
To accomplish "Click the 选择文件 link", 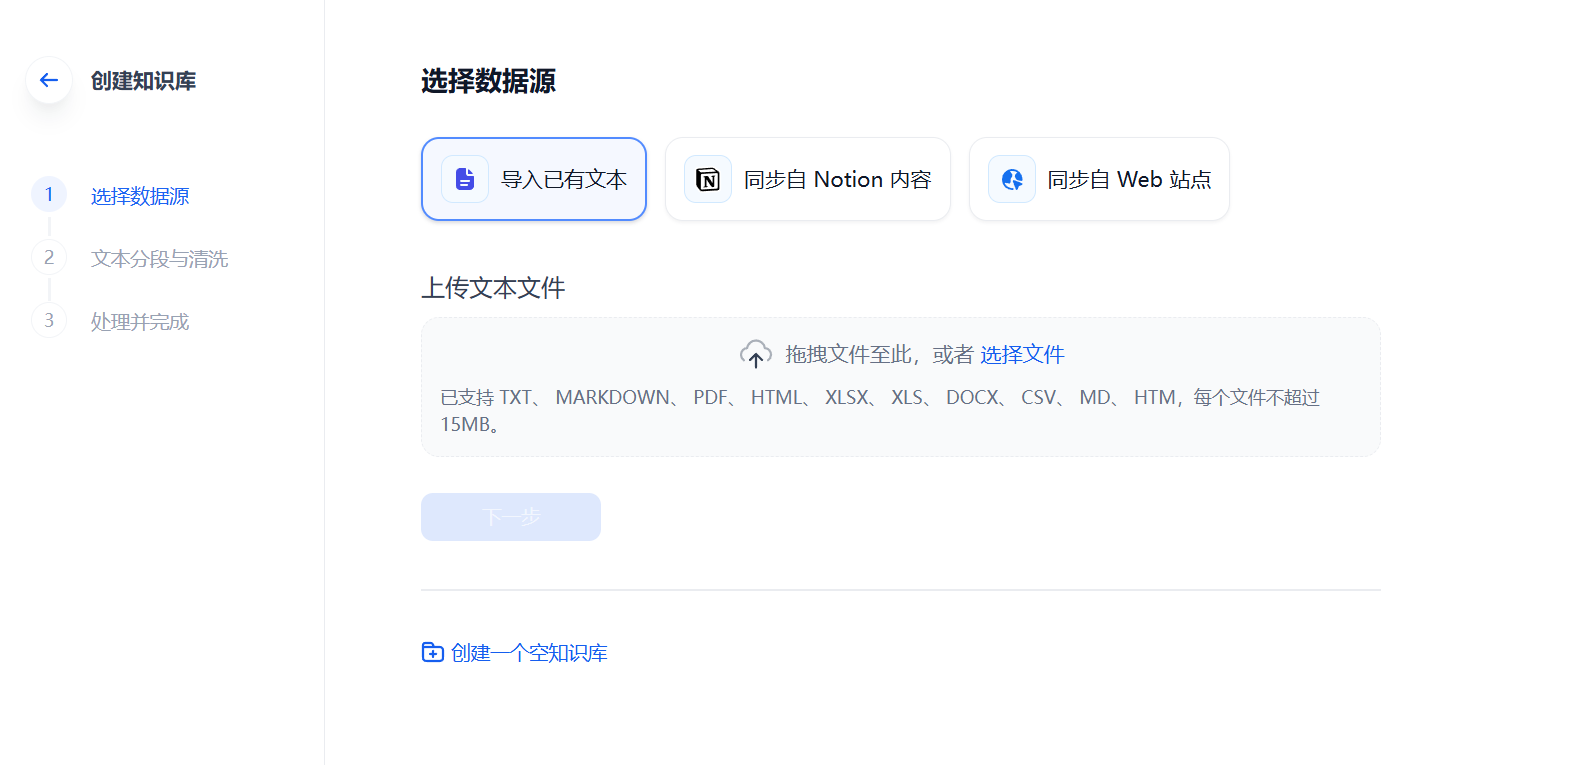I will 1022,354.
